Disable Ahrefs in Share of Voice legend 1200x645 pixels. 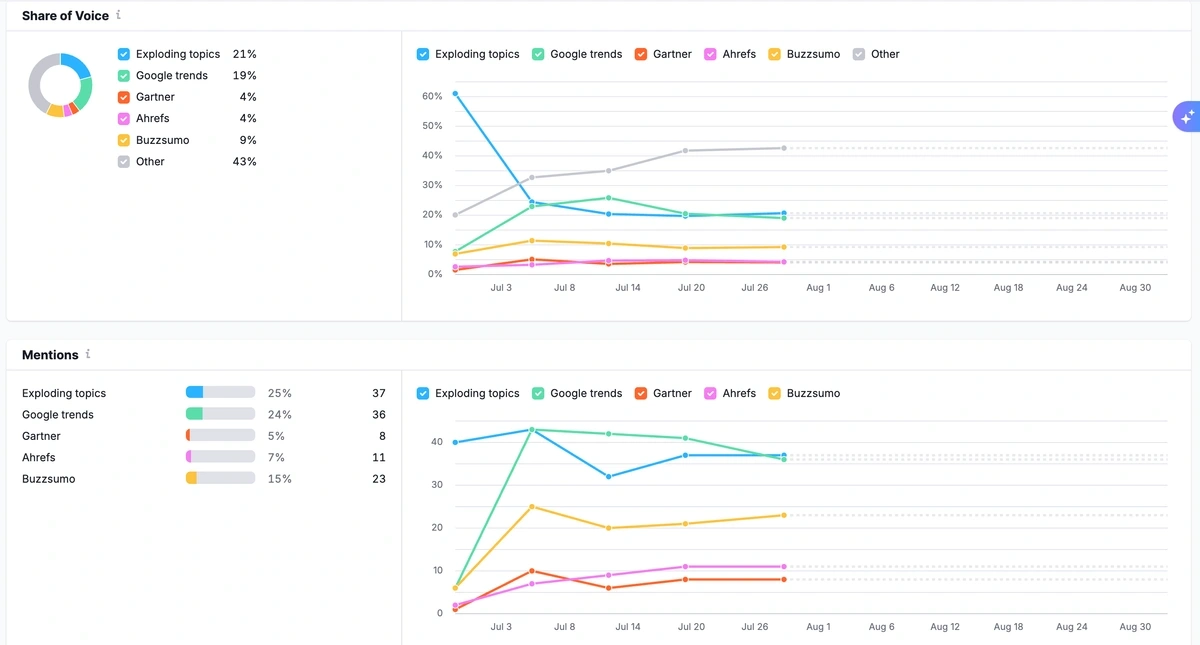pos(124,118)
